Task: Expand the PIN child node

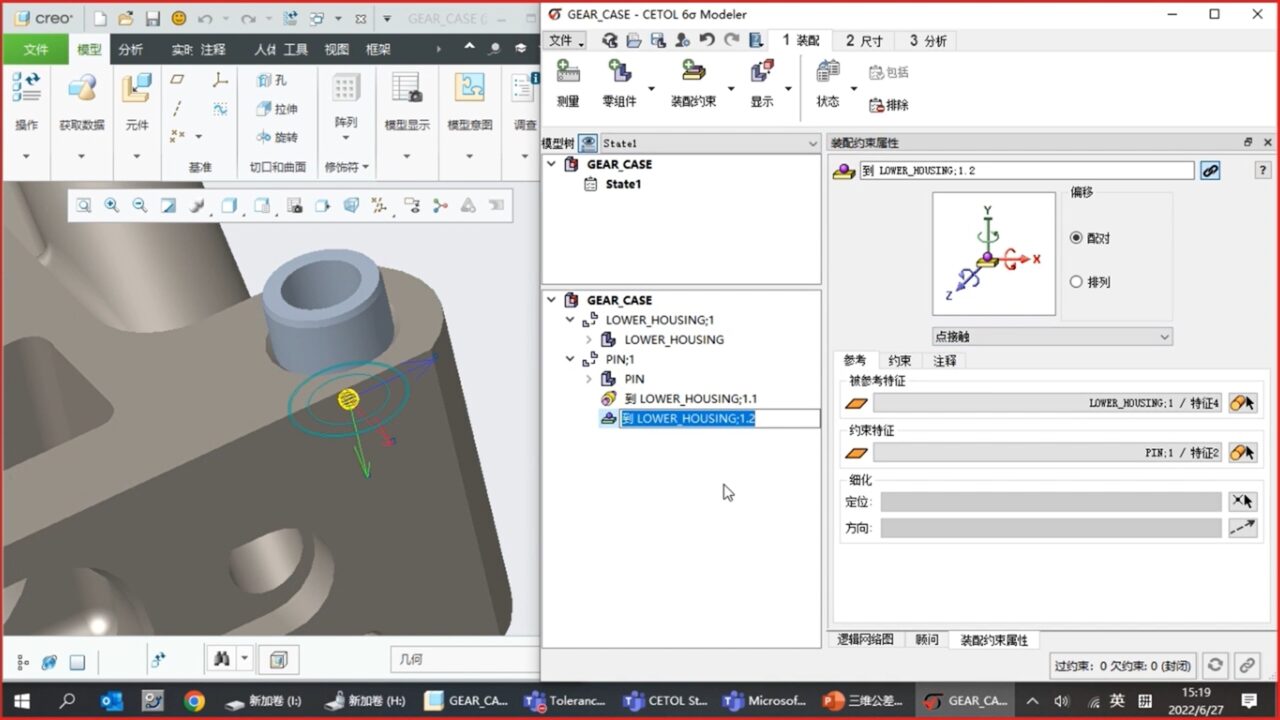Action: [589, 379]
